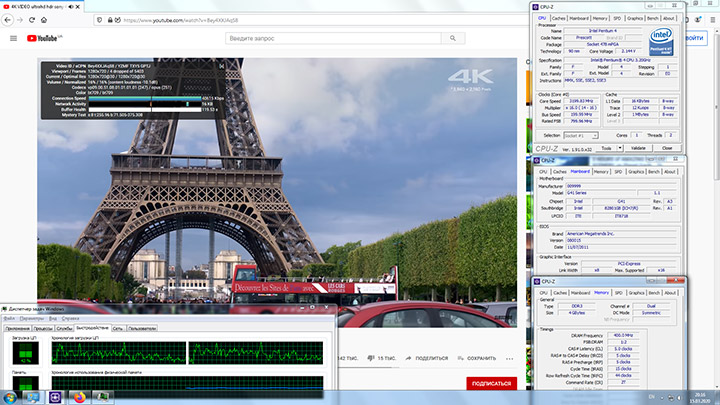The height and width of the screenshot is (405, 720).
Task: Click the YouTube logo
Action: (45, 38)
